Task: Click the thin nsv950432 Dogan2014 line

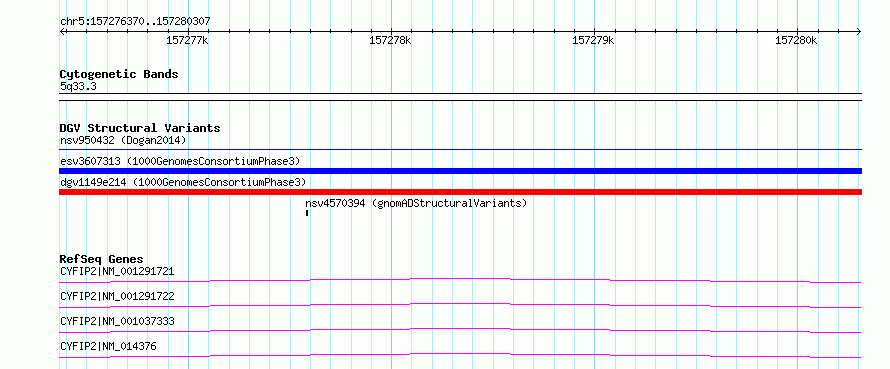Action: (460, 150)
